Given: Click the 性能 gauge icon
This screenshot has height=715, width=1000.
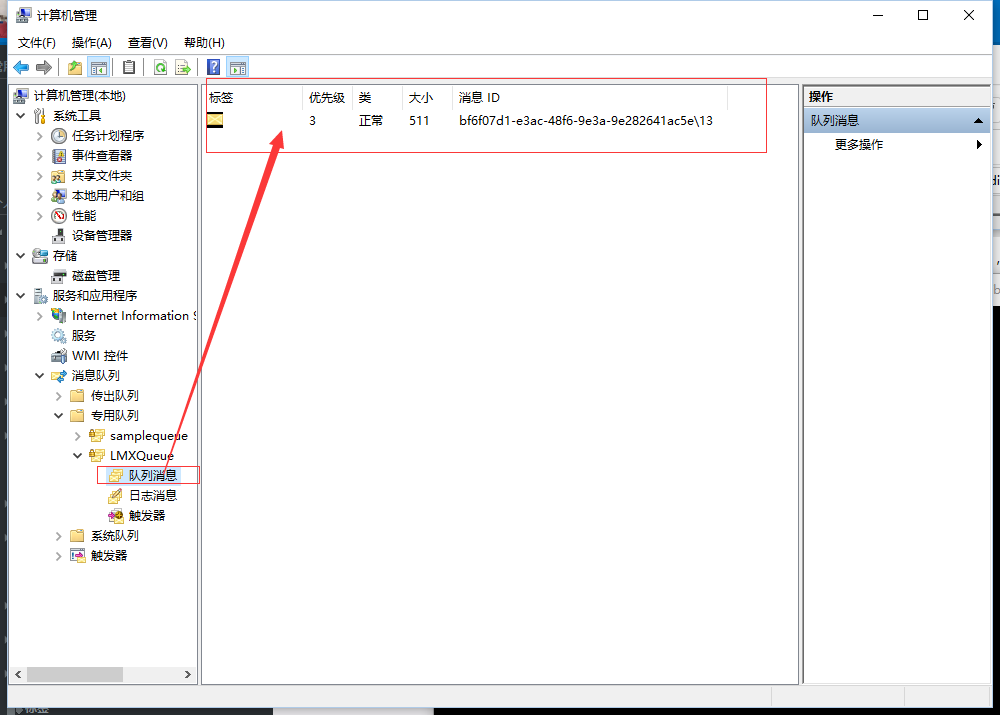Looking at the screenshot, I should 59,216.
